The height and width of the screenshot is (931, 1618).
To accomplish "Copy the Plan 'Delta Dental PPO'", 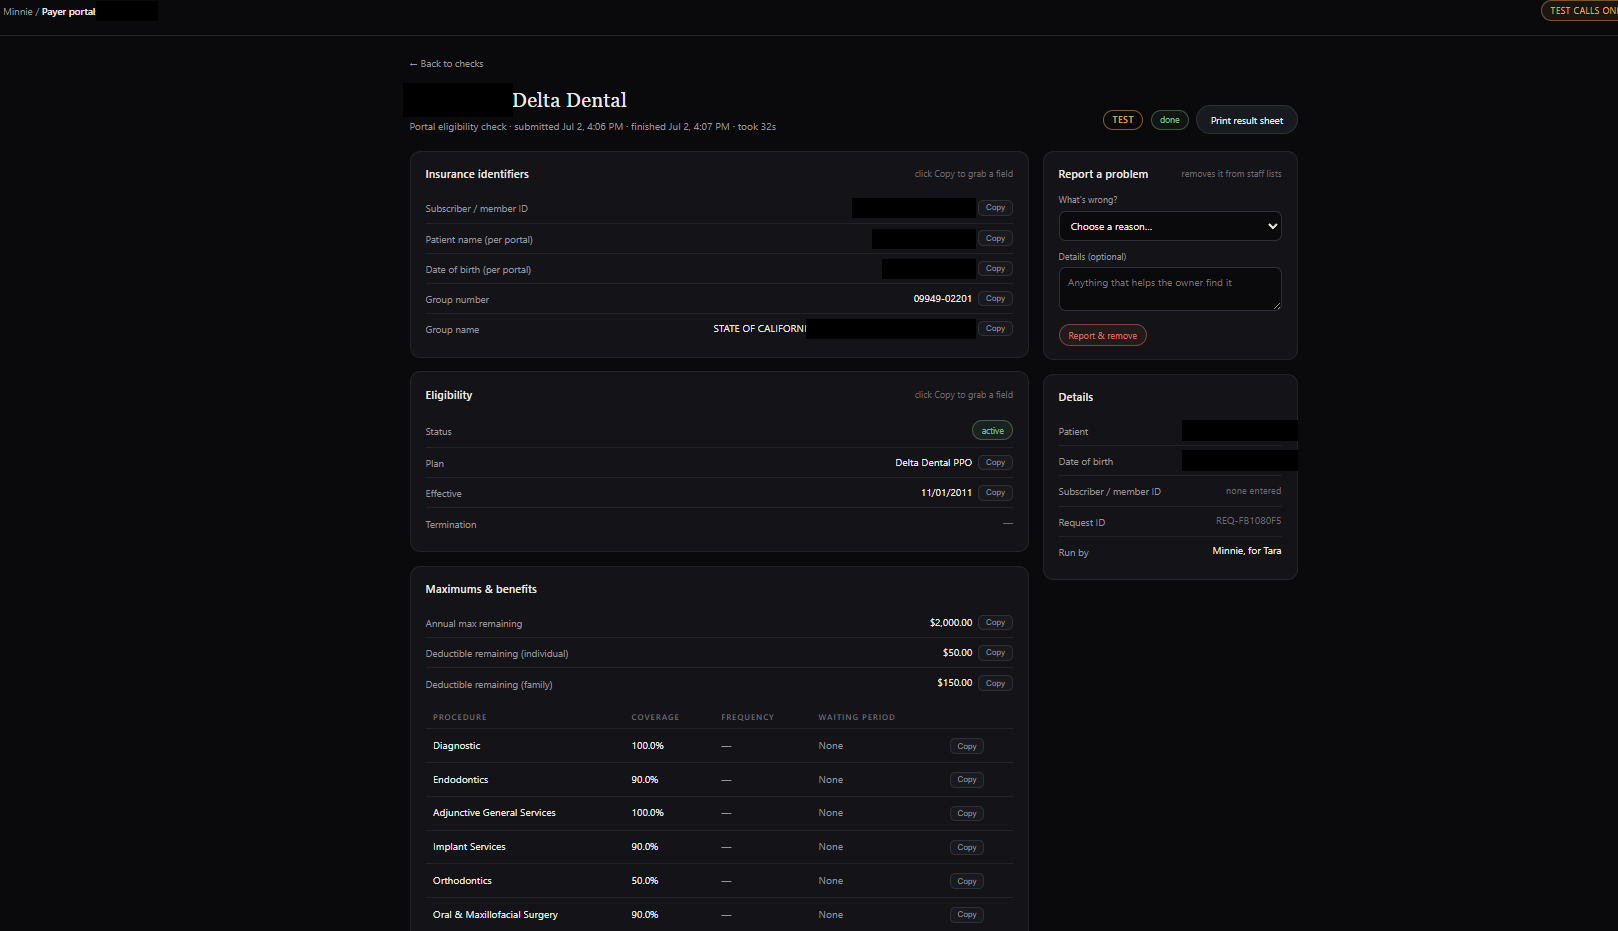I will (x=995, y=462).
